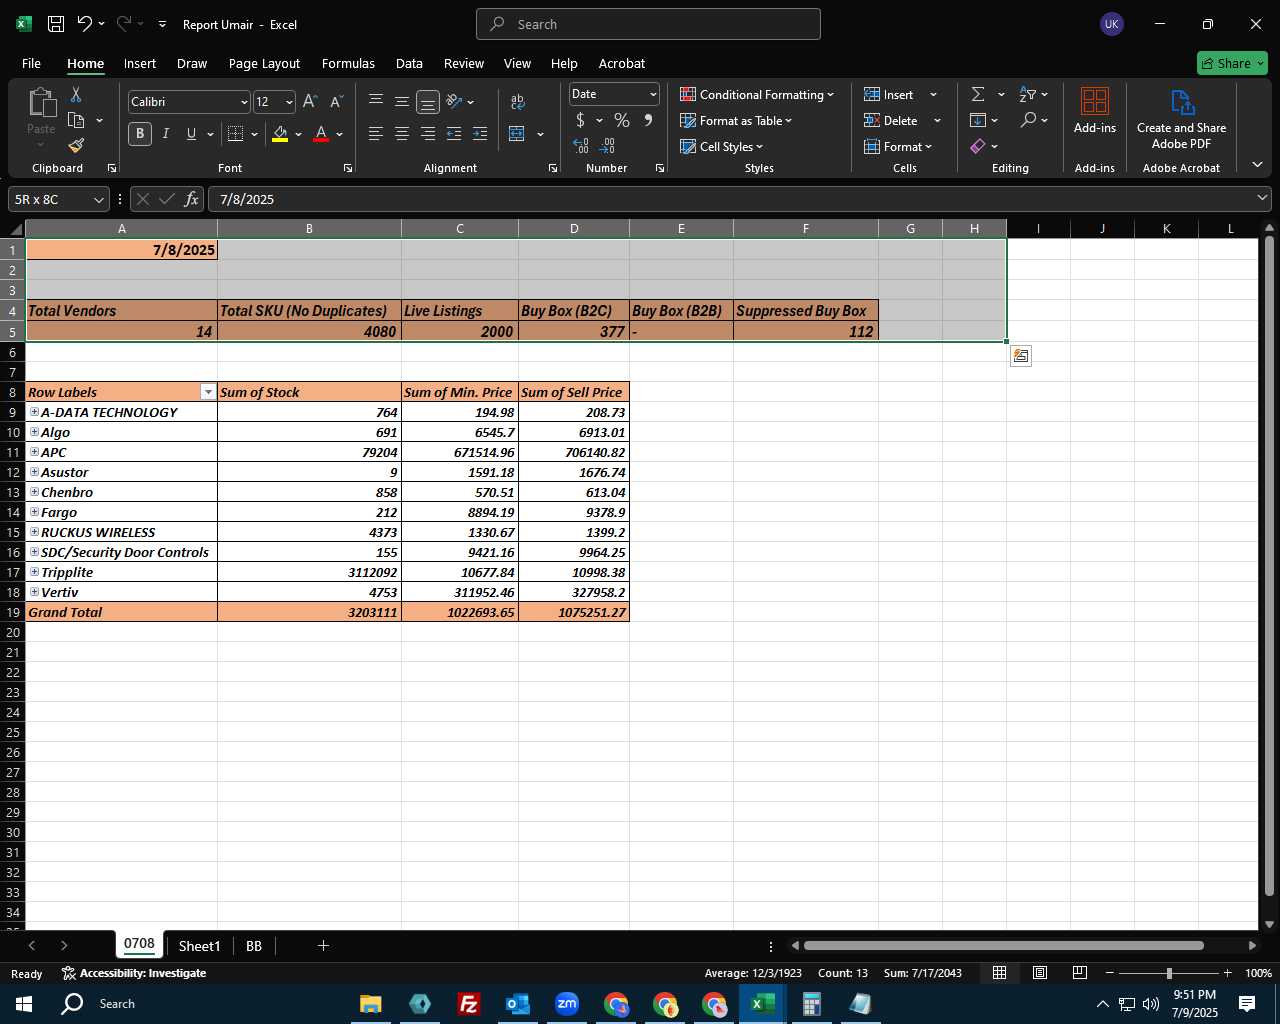Expand the Tripplite pivot row
This screenshot has width=1280, height=1024.
[34, 572]
